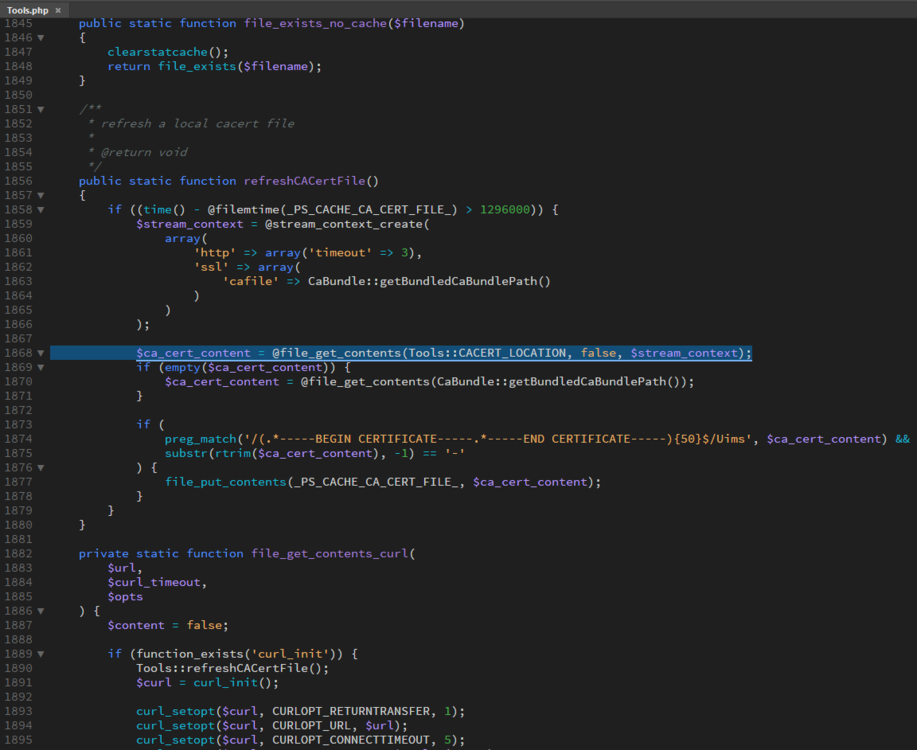The height and width of the screenshot is (750, 917).
Task: Fold file_get_contents_curl body at line 1886
Action: 41,610
